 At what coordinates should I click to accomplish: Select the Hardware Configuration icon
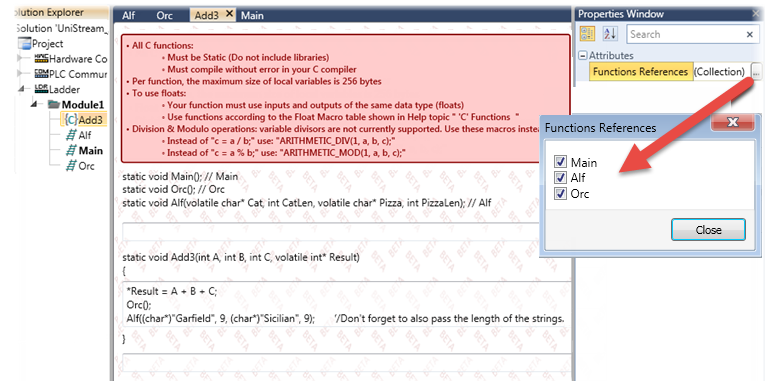41,59
